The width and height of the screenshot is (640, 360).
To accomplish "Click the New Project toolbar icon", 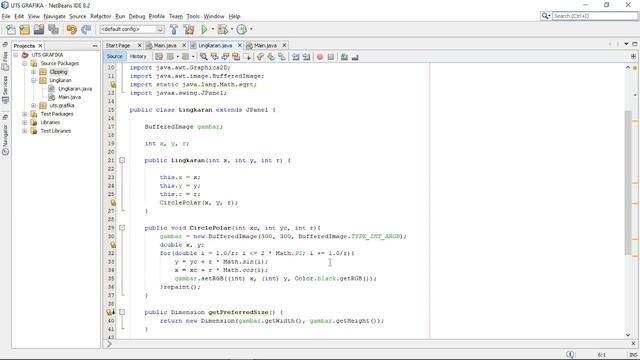I will point(25,29).
